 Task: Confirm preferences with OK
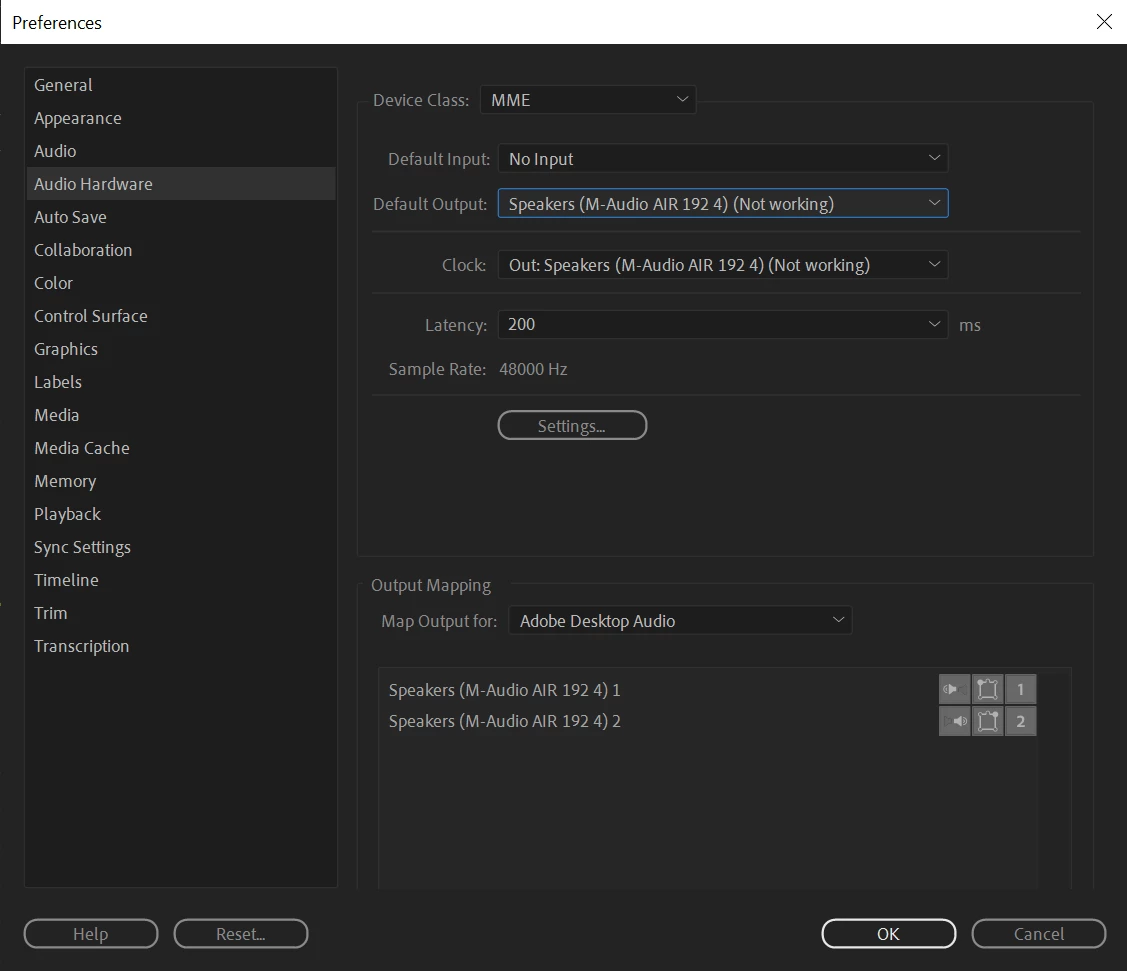point(888,934)
